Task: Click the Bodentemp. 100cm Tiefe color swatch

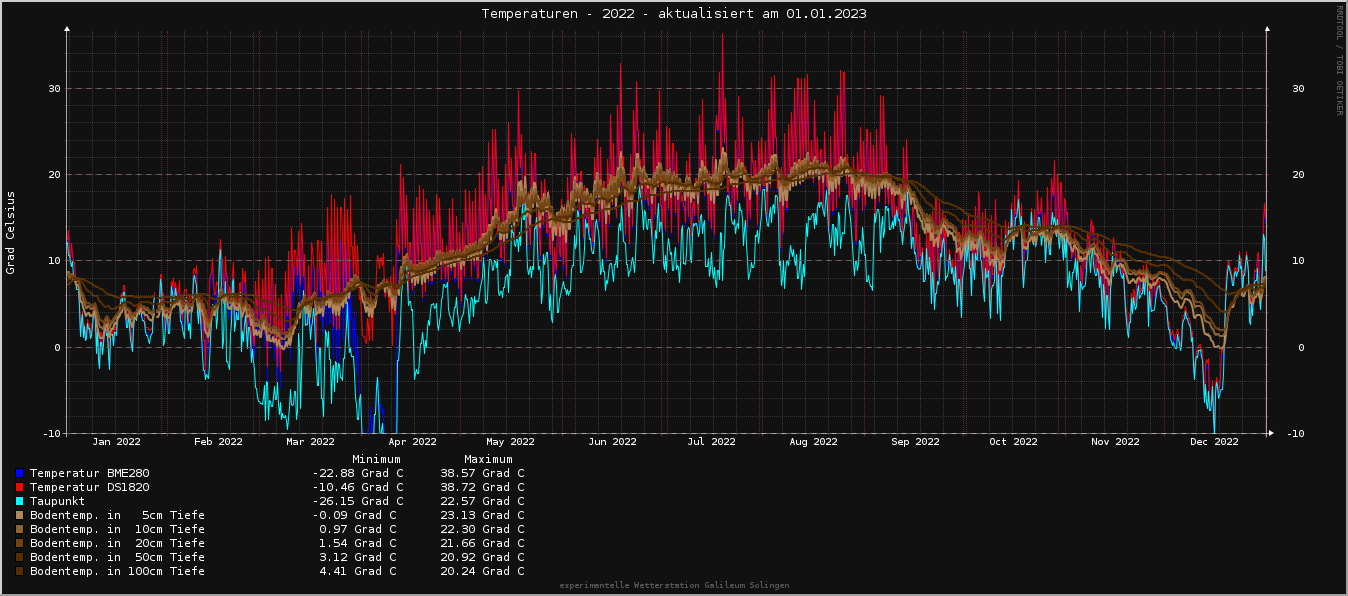Action: (x=19, y=571)
